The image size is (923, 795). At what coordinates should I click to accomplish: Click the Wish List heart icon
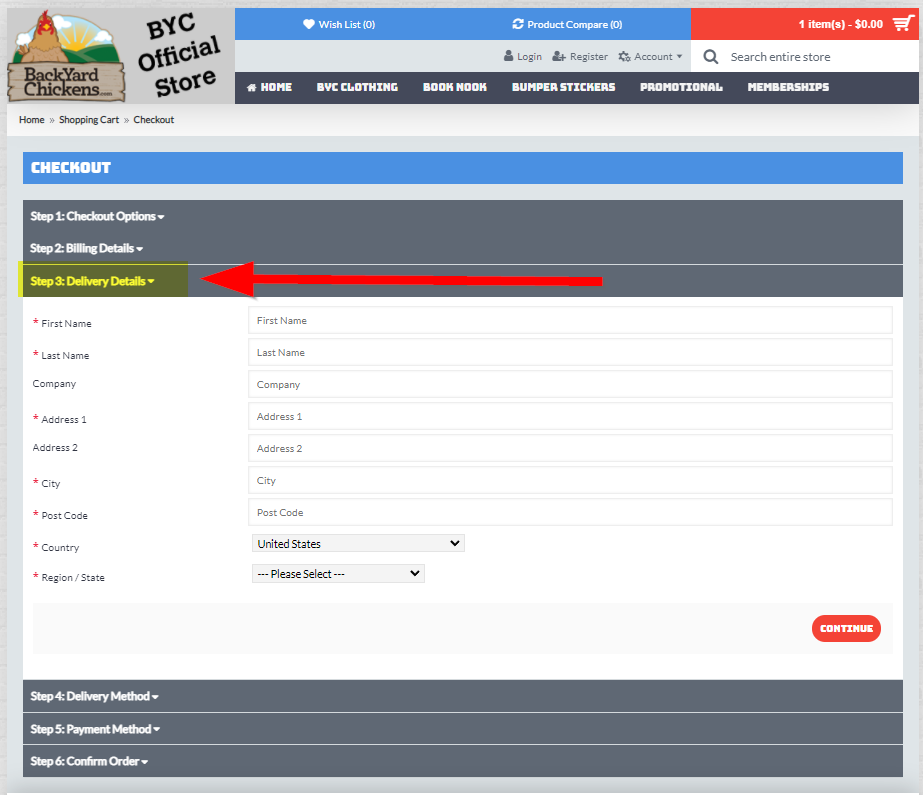coord(309,24)
